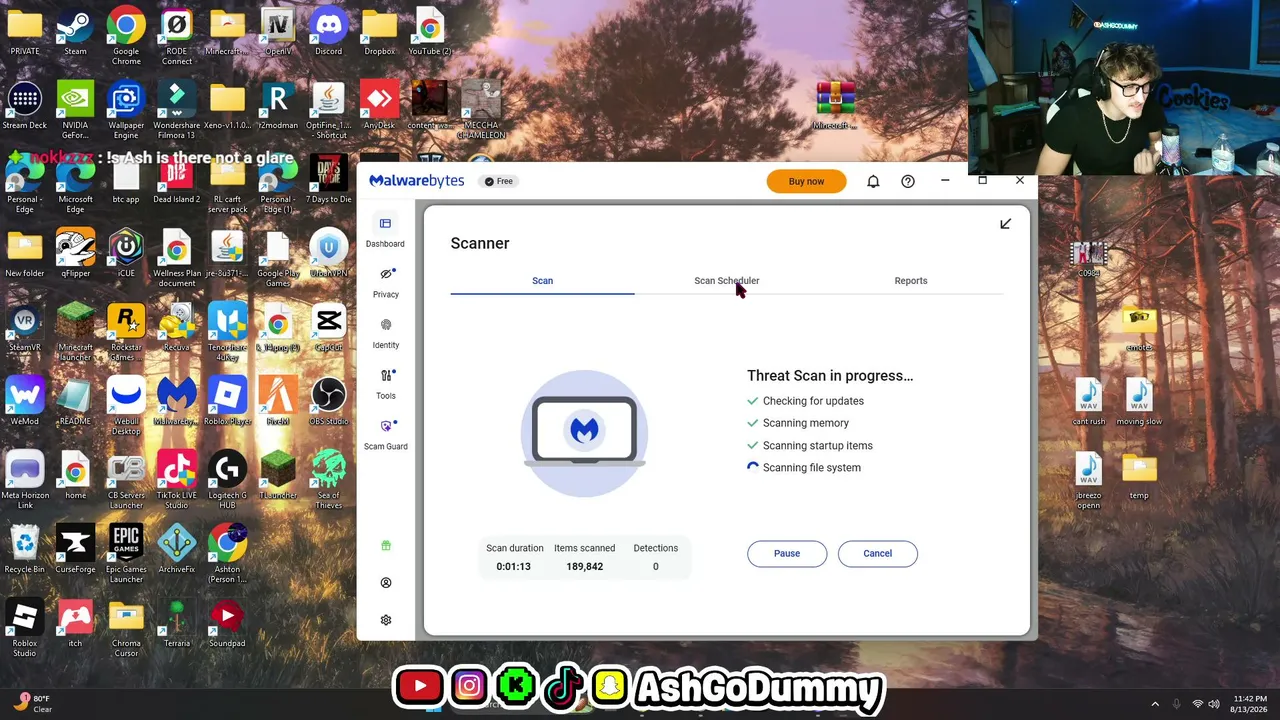The height and width of the screenshot is (720, 1280).
Task: Select the Discord desktop shortcut
Action: [x=328, y=33]
